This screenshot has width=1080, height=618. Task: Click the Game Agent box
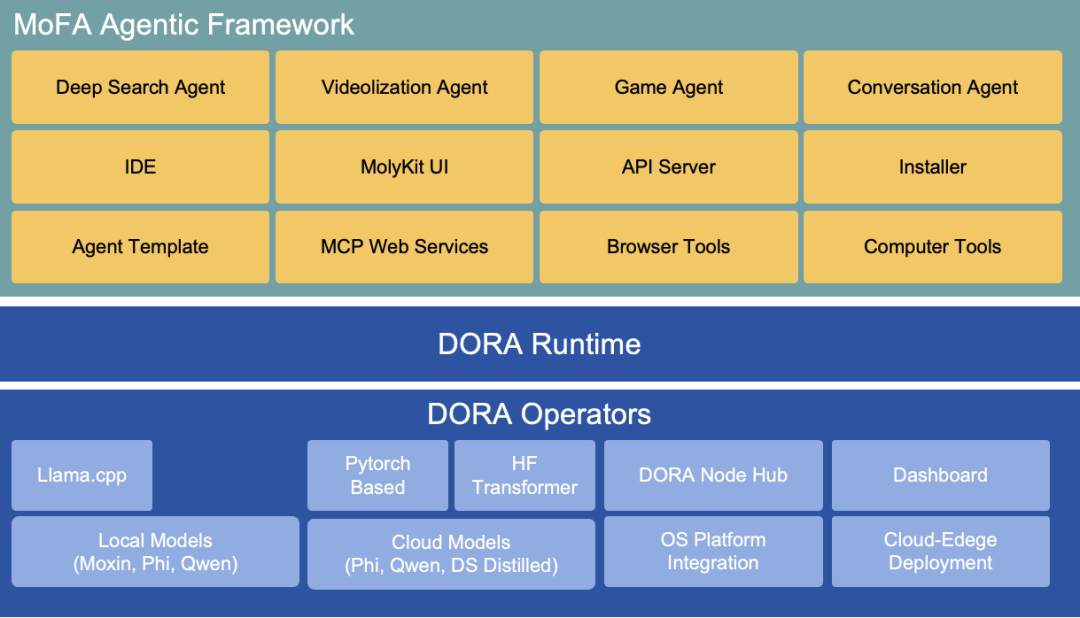[668, 87]
